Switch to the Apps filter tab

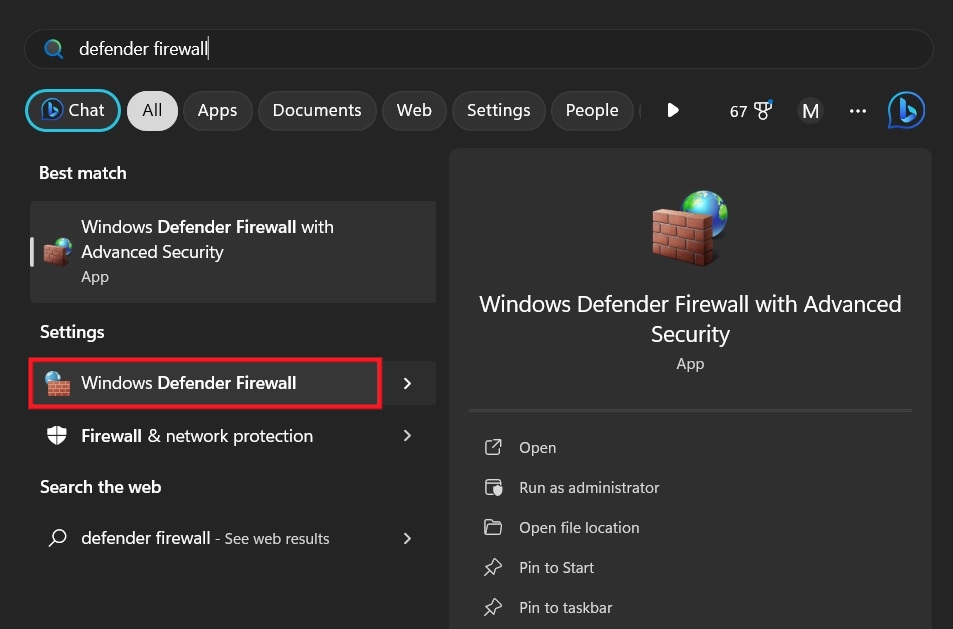pos(217,110)
